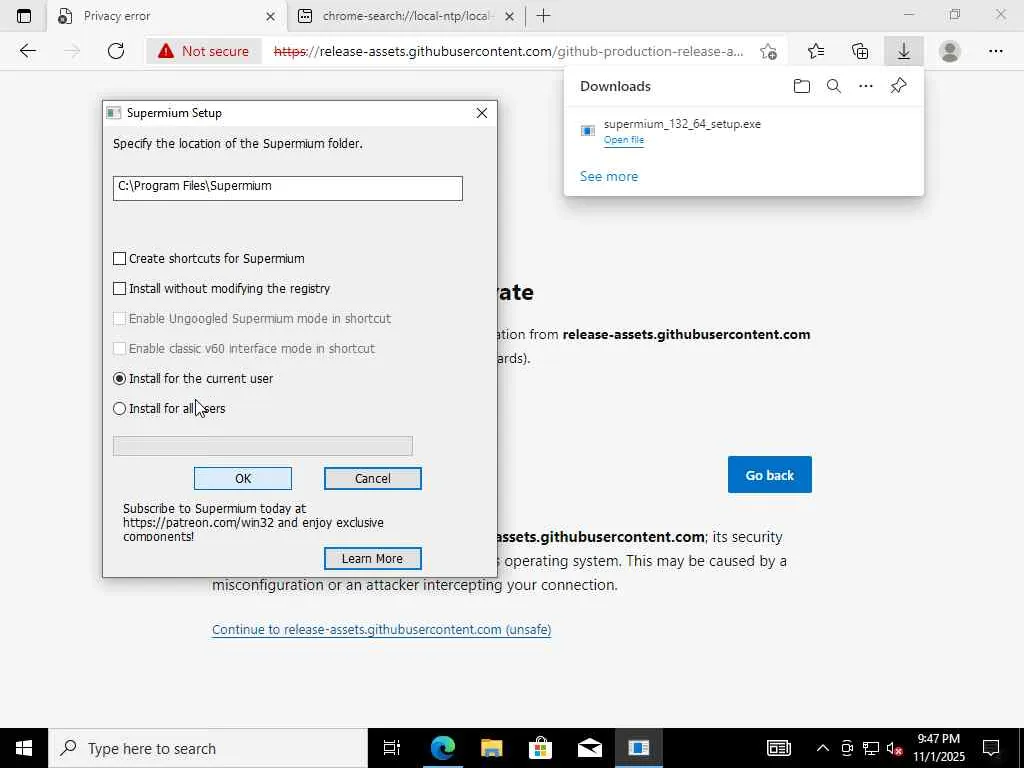Open File Explorer from the taskbar

tap(492, 748)
